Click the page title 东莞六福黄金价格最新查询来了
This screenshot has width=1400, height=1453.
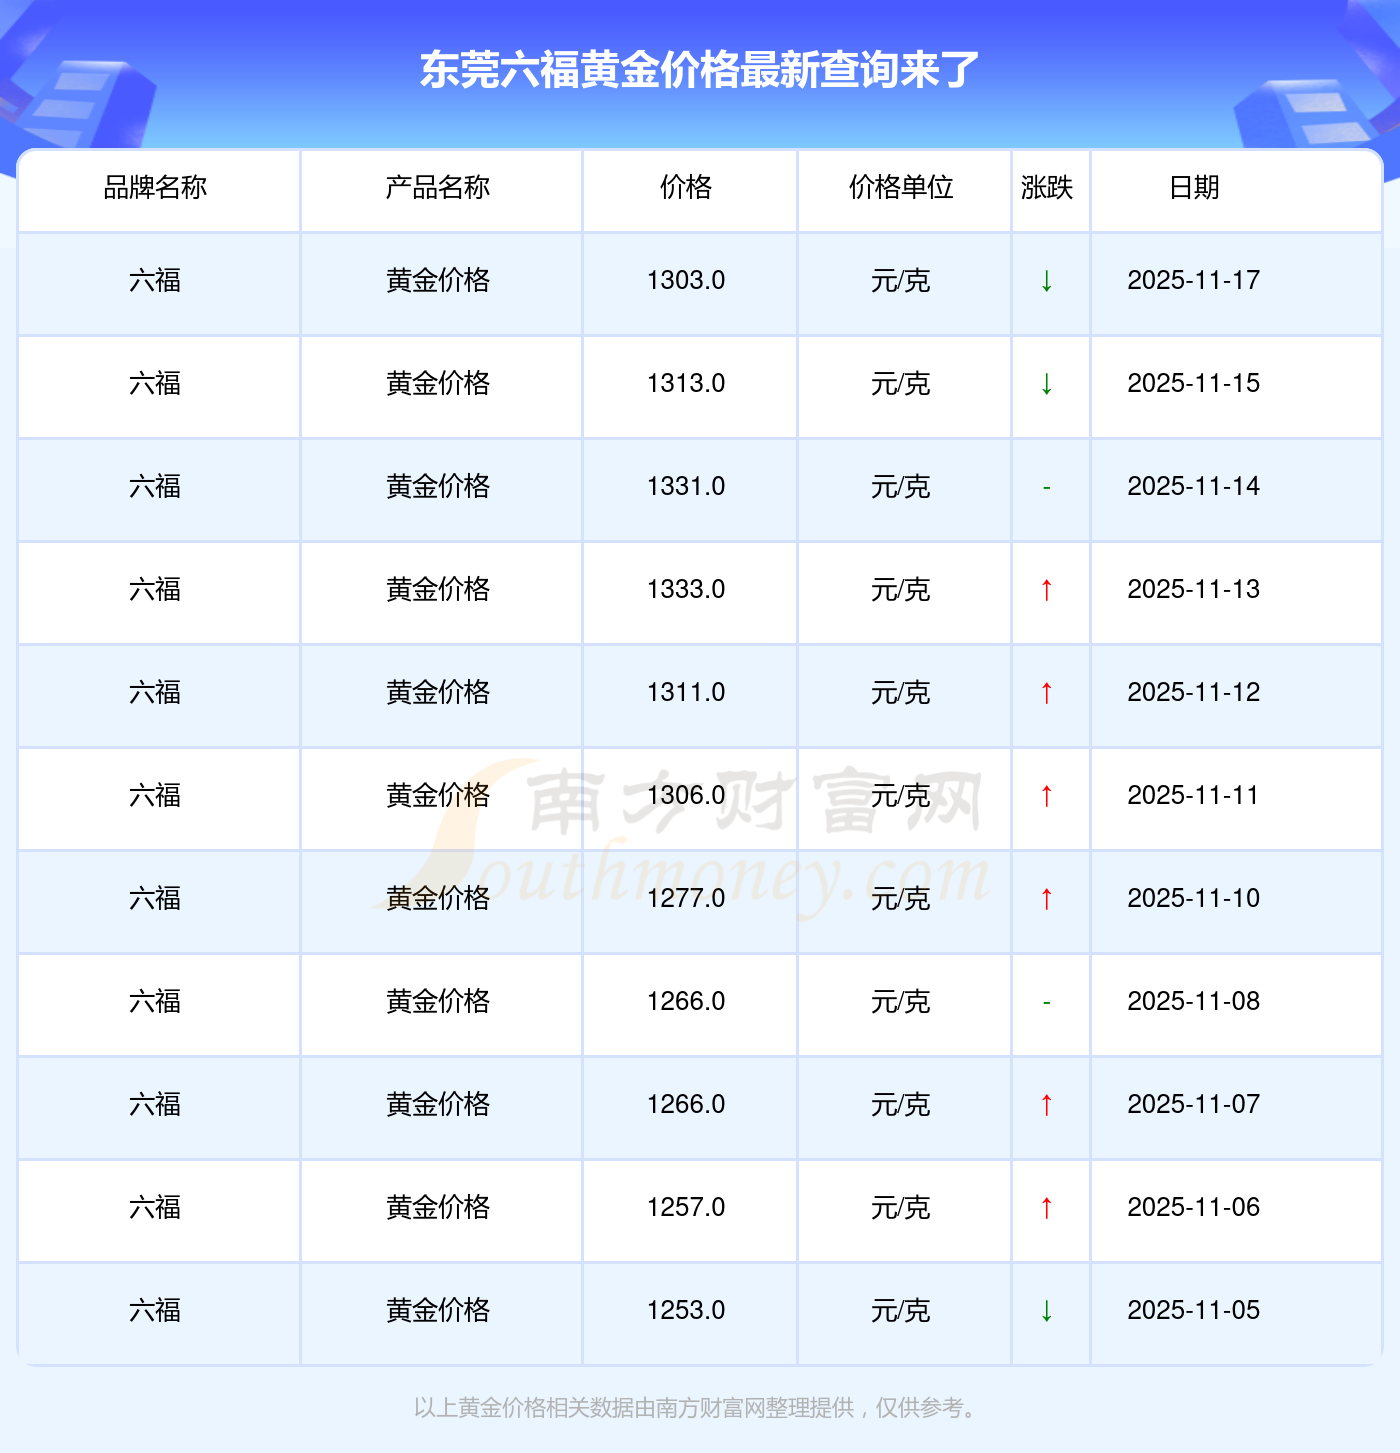point(699,70)
